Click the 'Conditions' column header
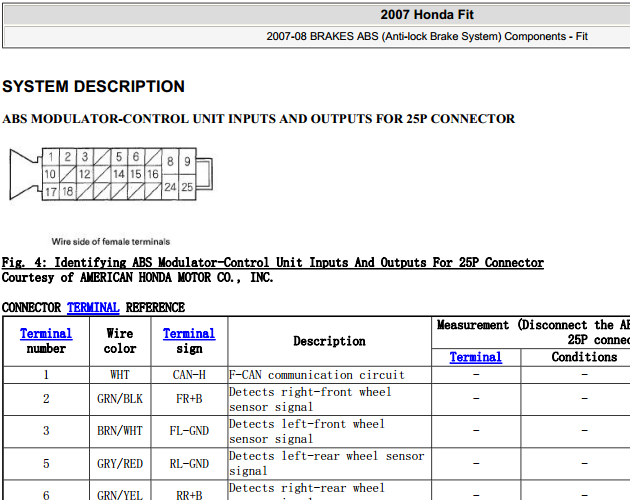This screenshot has height=500, width=630. [584, 357]
